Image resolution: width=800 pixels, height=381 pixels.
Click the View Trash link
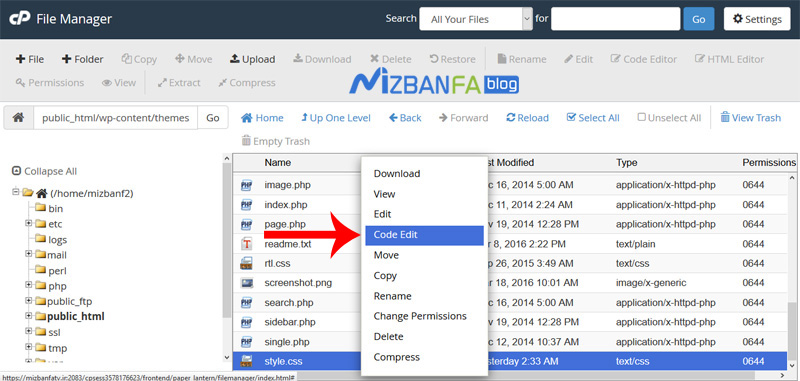coord(751,118)
